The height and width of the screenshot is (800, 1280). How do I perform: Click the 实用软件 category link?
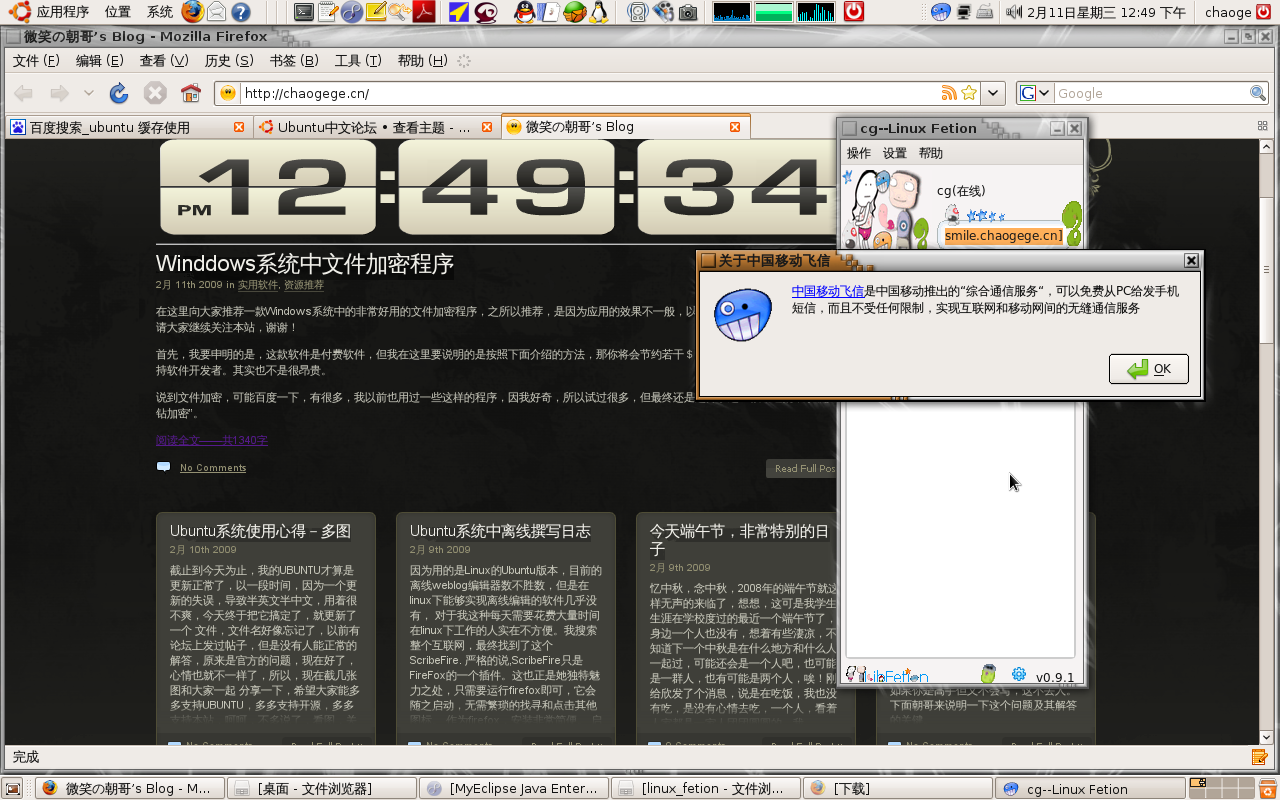[x=258, y=285]
